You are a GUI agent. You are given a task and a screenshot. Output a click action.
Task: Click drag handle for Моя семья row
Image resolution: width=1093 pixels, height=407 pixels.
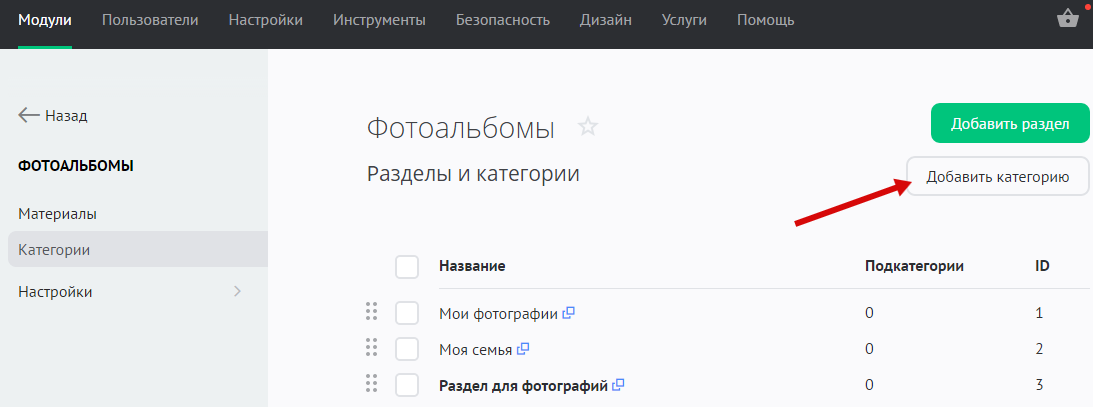[371, 348]
